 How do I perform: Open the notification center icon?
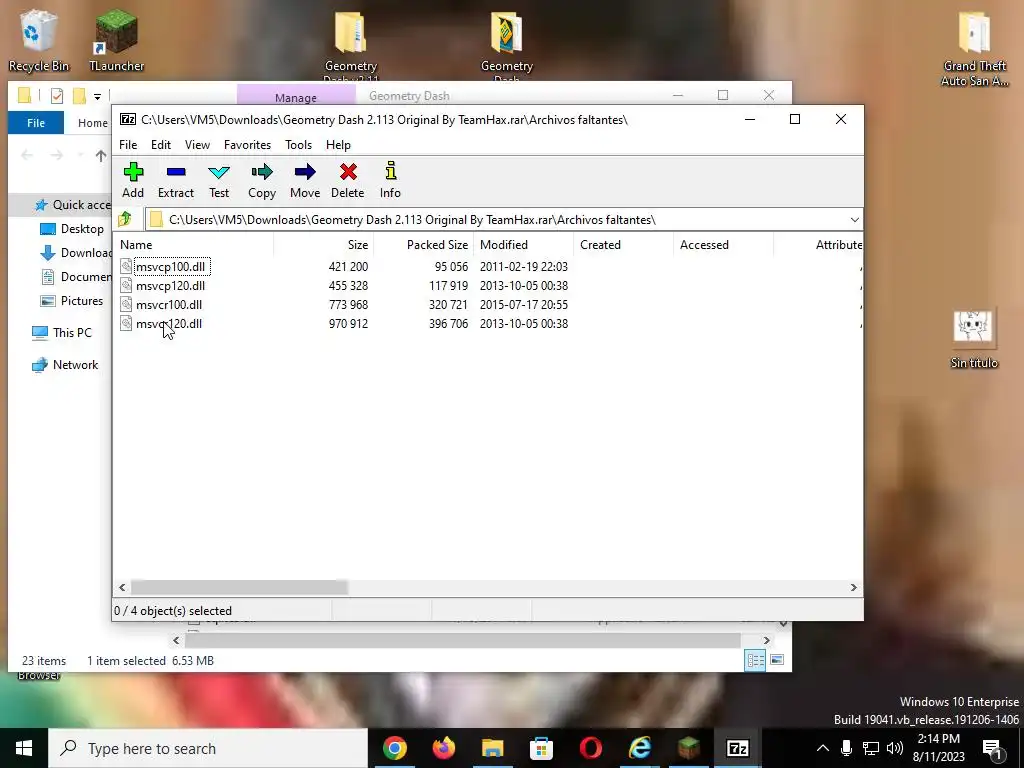coord(992,748)
